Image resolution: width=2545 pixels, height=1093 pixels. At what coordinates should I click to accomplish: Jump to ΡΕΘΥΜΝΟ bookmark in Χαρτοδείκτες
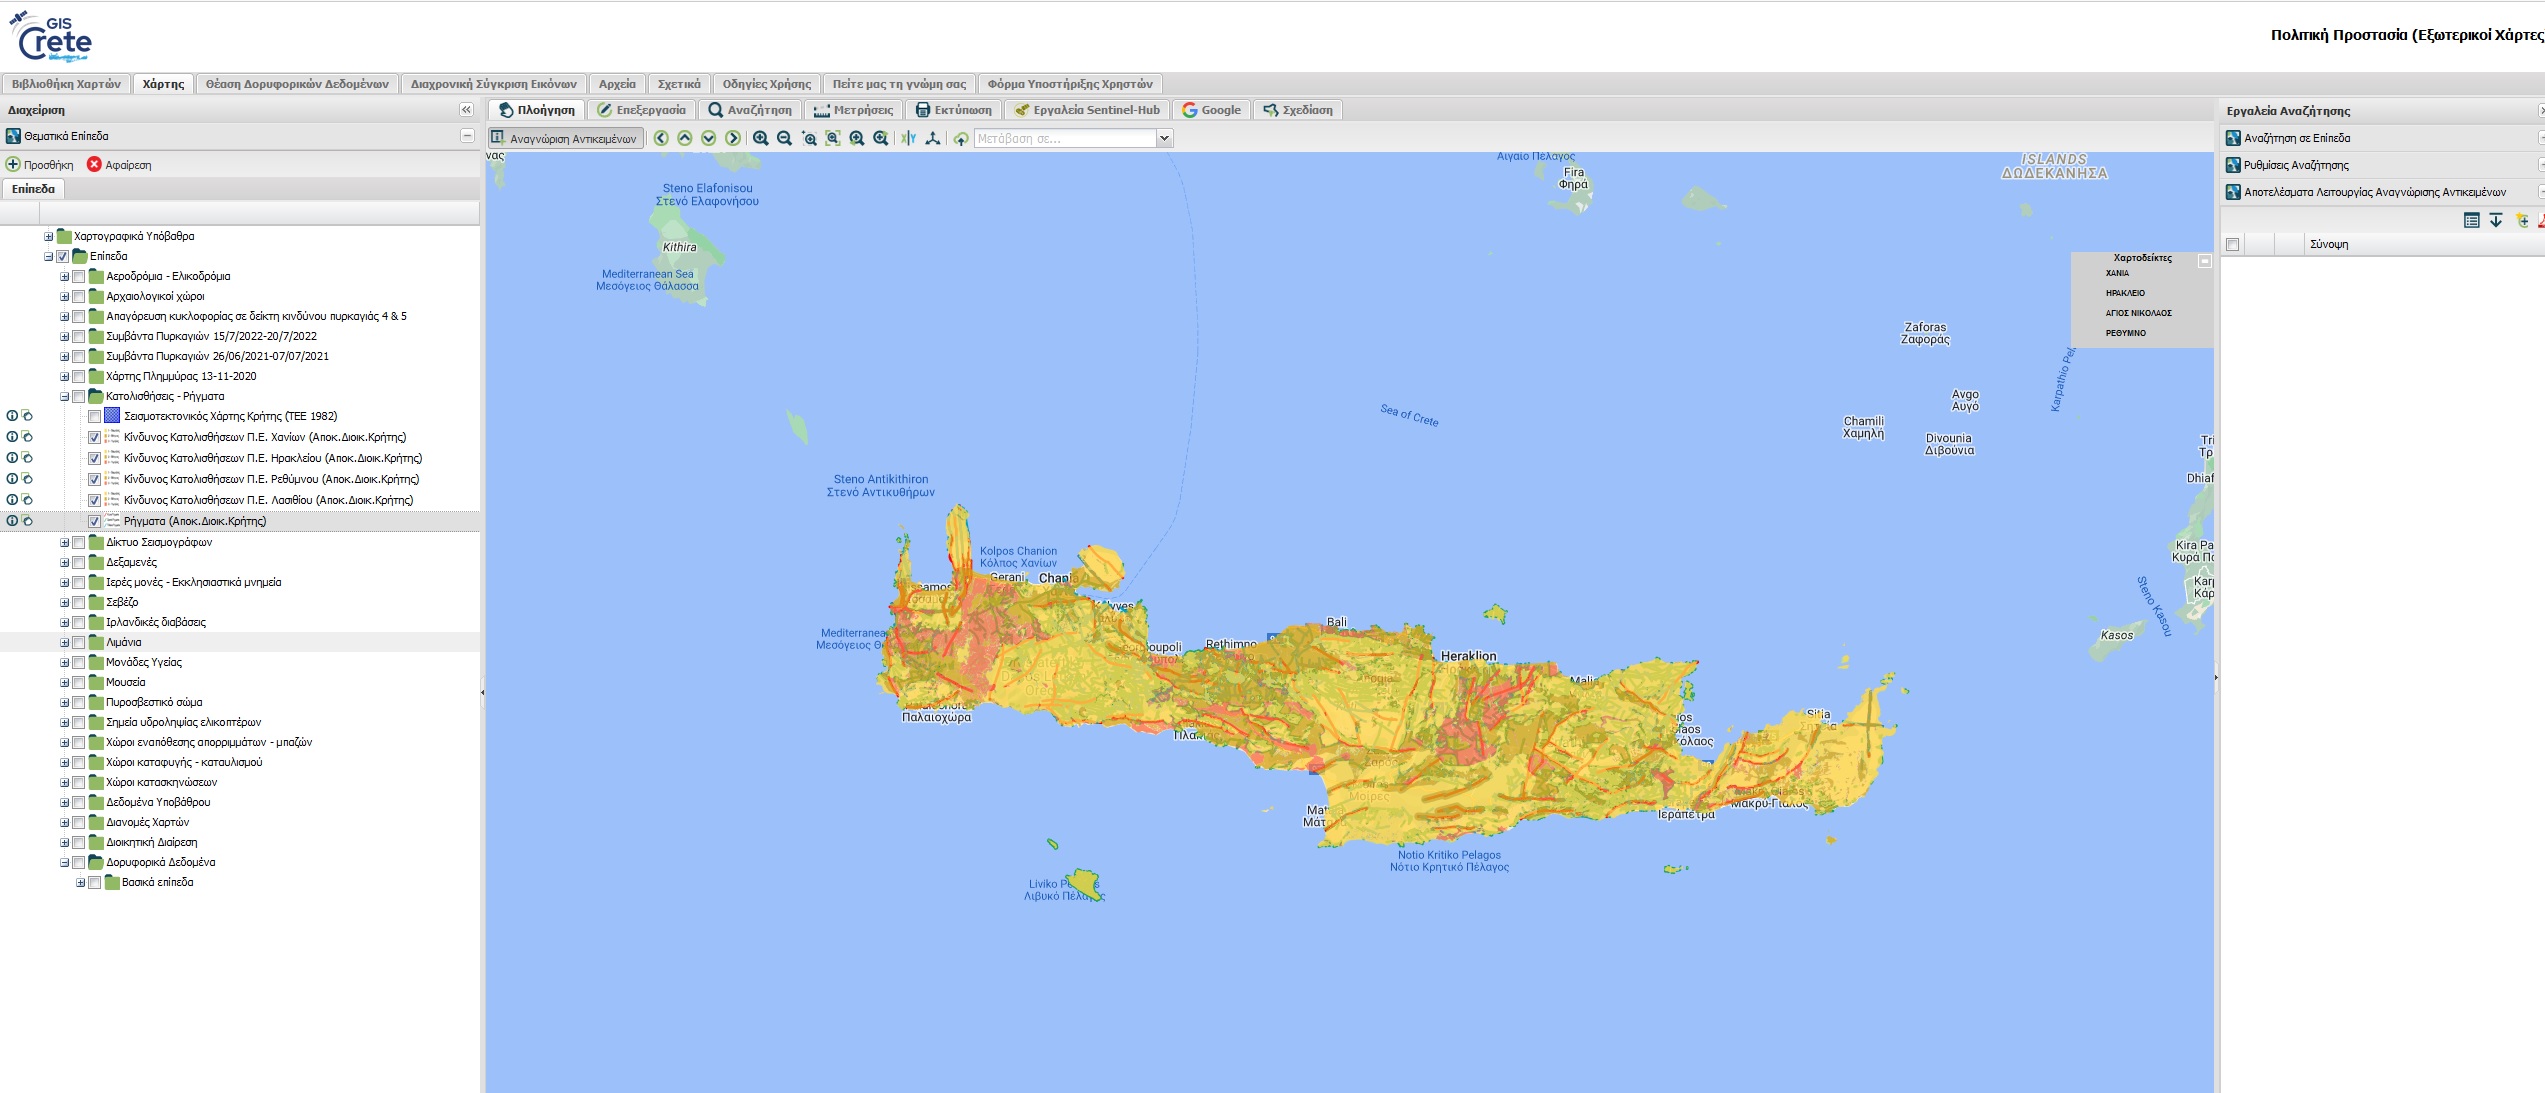tap(2125, 333)
